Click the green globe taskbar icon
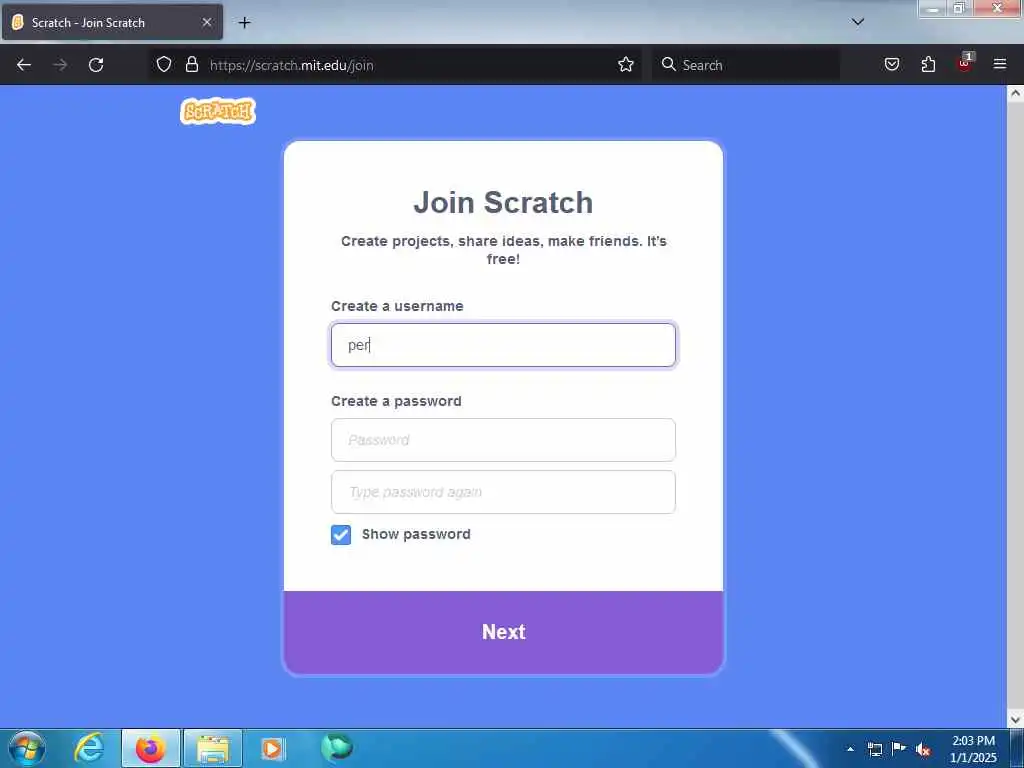This screenshot has height=768, width=1024. click(336, 748)
